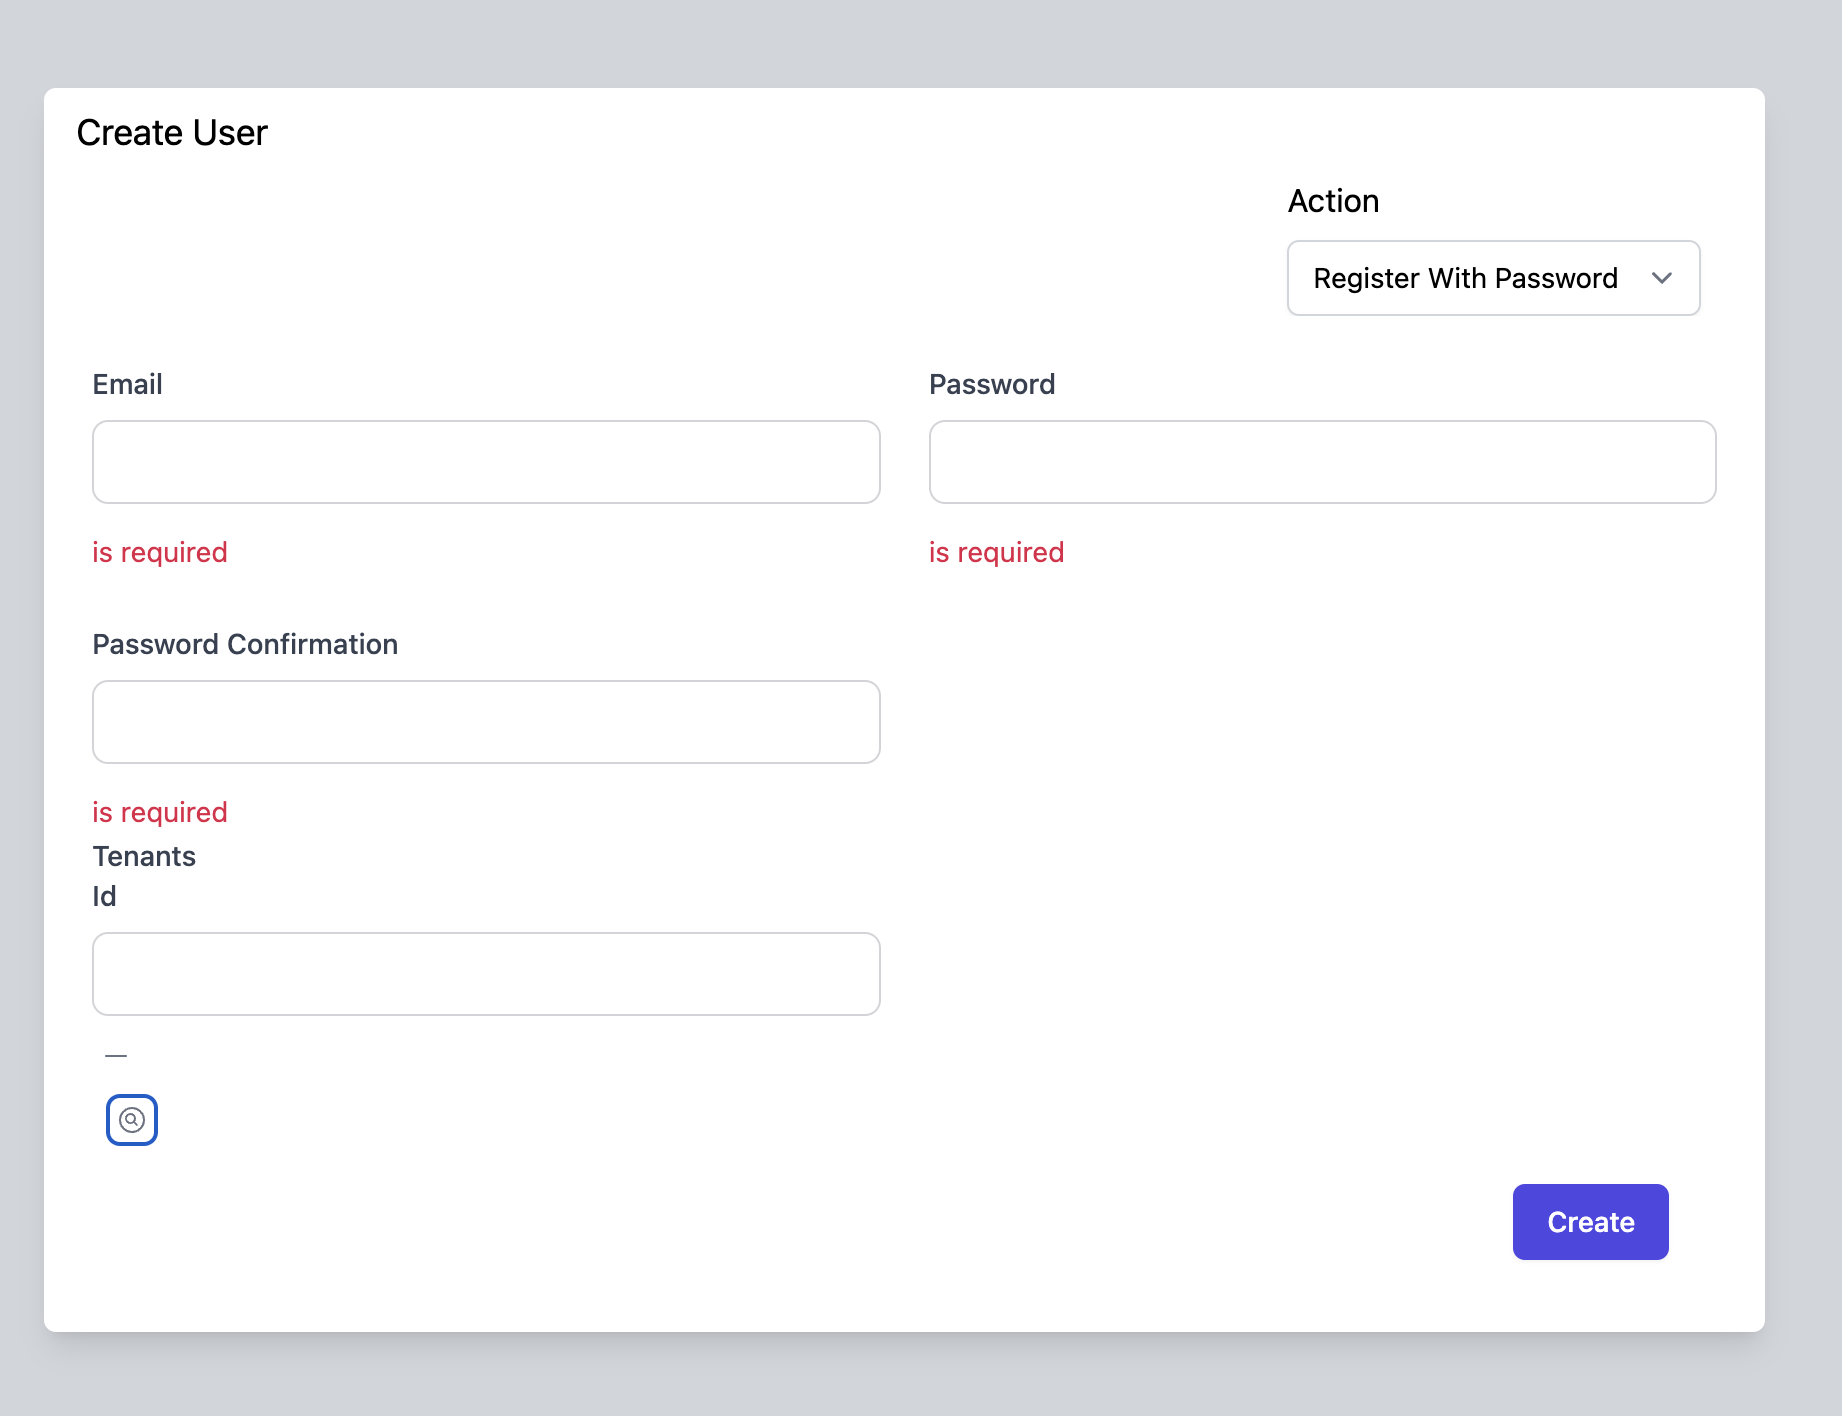Click the chevron arrow in the Action select
This screenshot has width=1842, height=1416.
click(1661, 278)
